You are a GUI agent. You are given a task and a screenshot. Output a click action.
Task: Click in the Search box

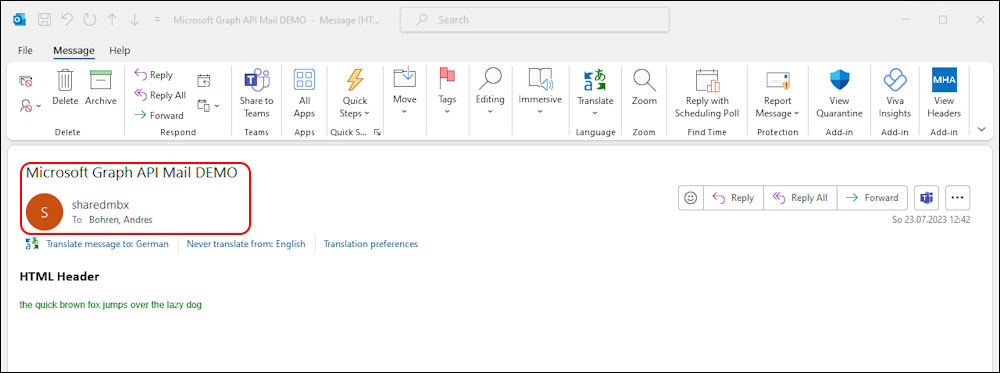[534, 20]
